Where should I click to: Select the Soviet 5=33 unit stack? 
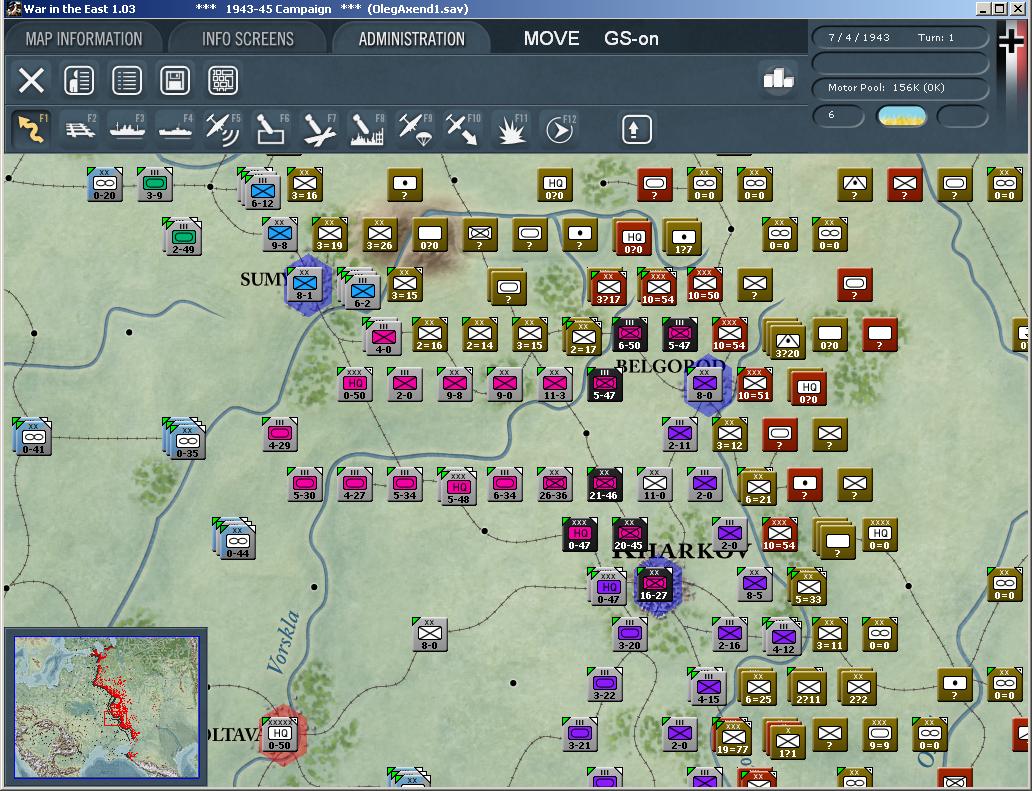807,587
